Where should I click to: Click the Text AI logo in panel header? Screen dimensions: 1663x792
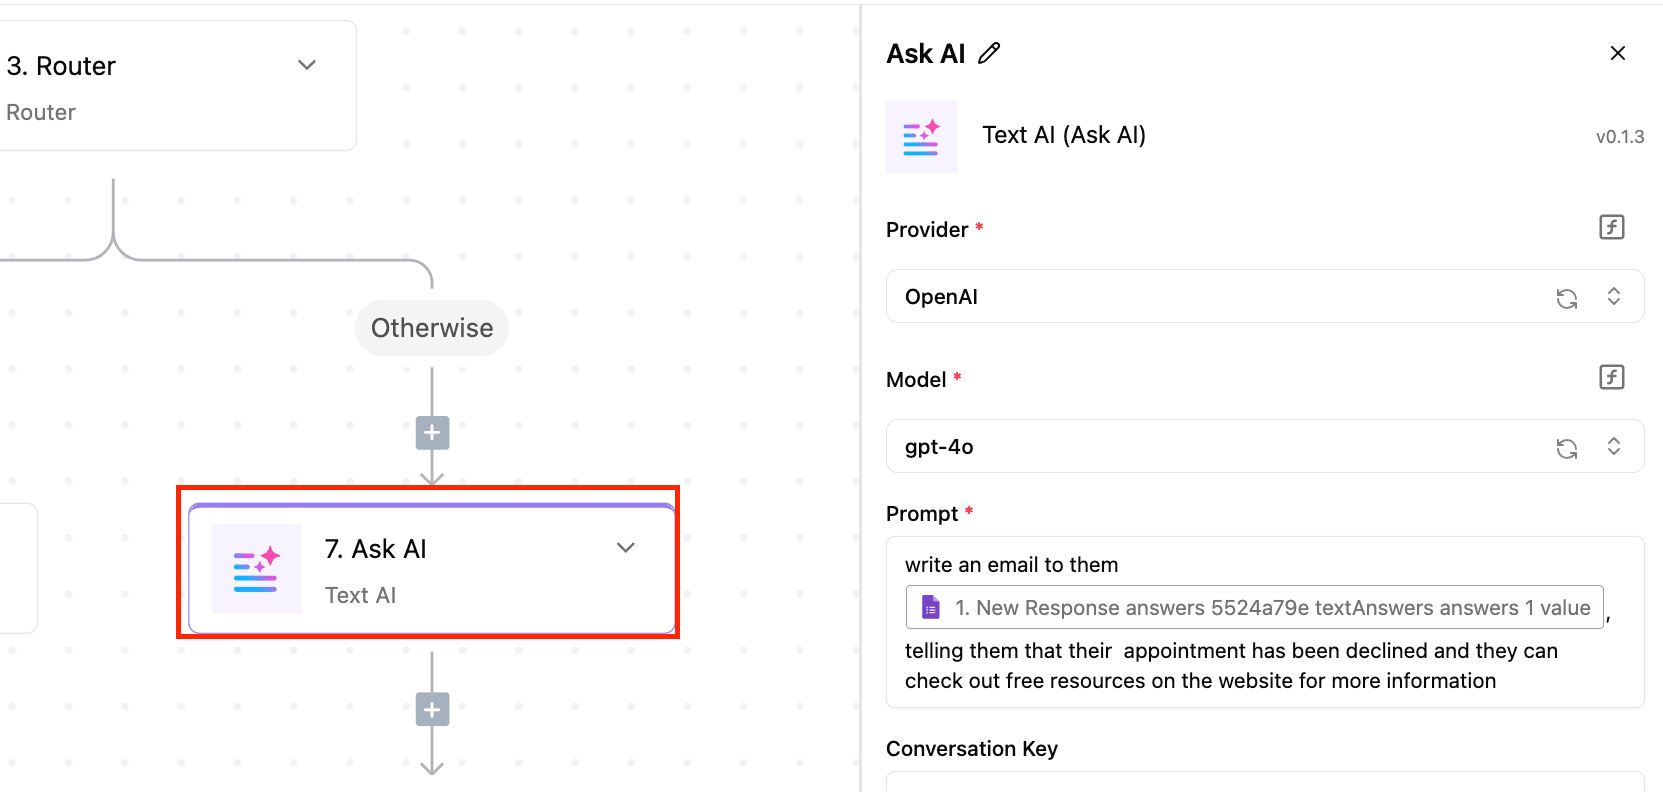click(921, 137)
